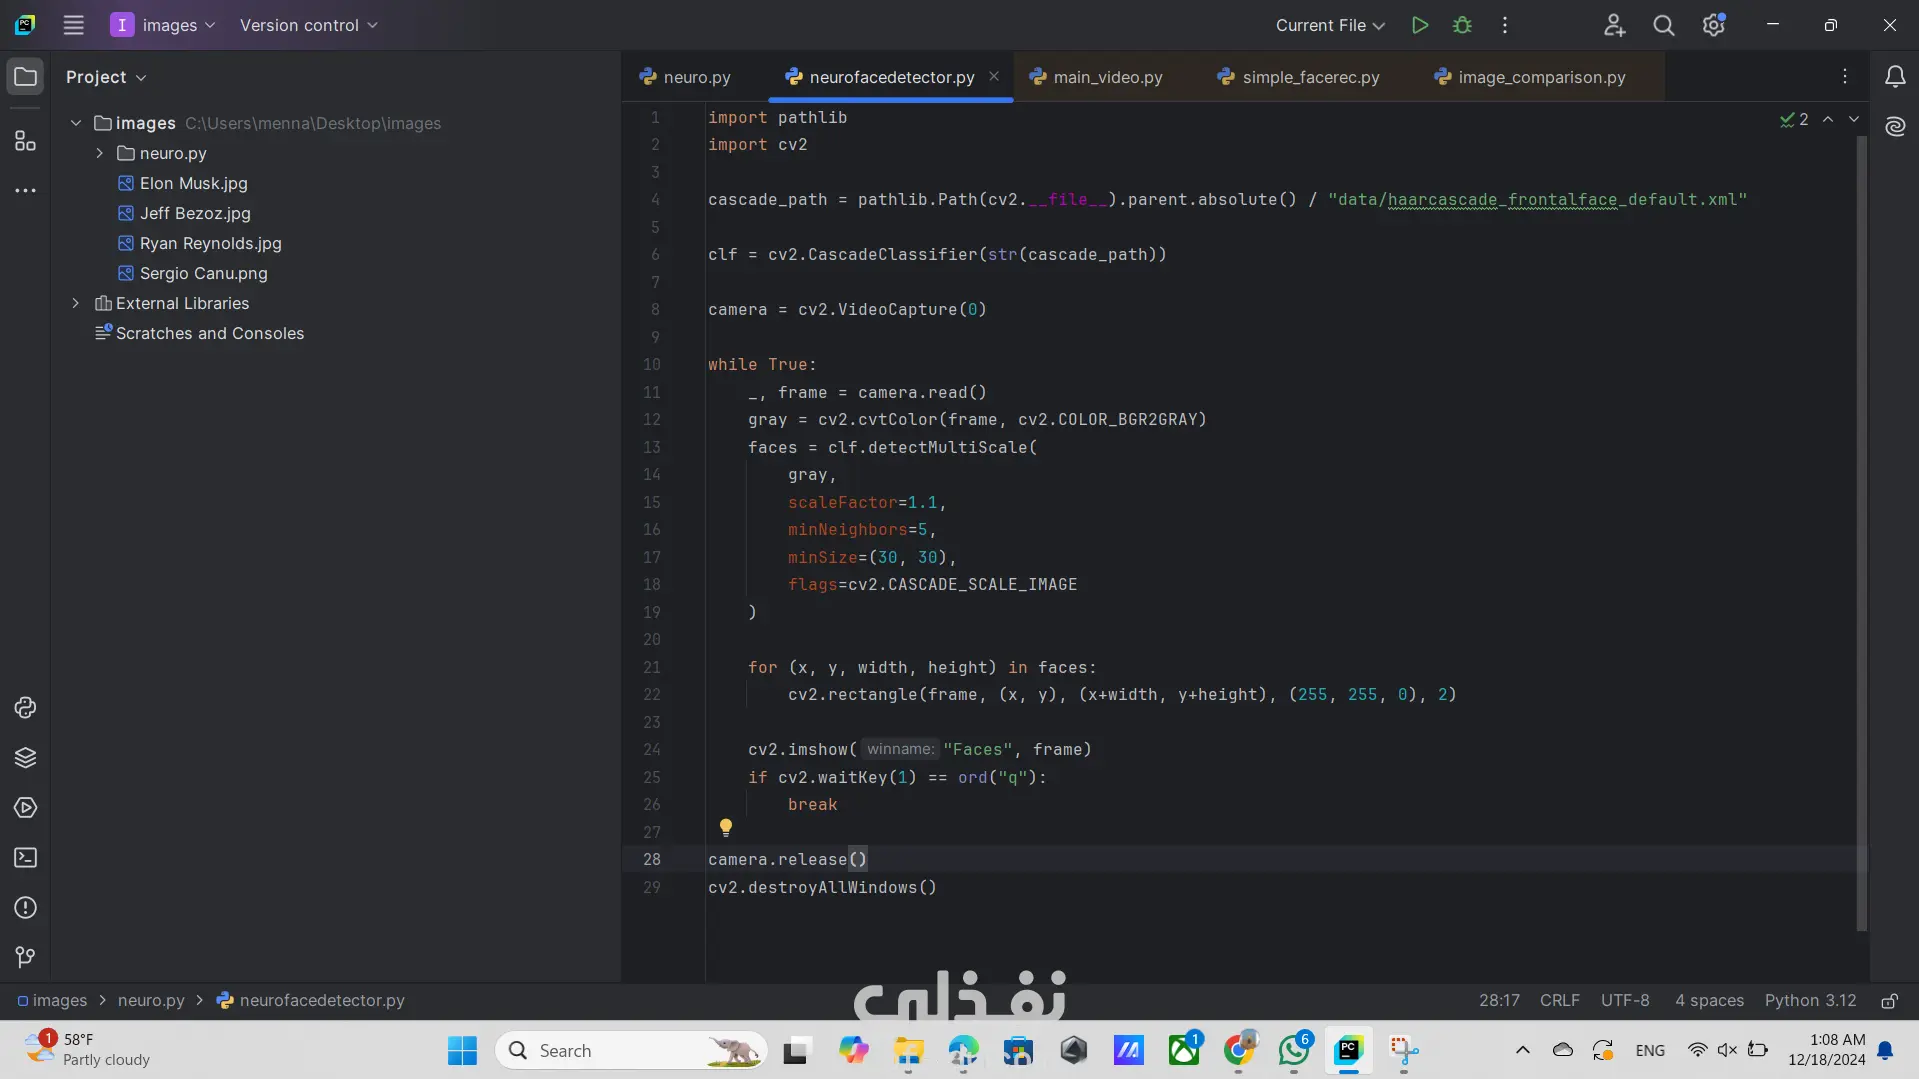Run the current file with the Run icon
The width and height of the screenshot is (1919, 1079).
click(1419, 25)
